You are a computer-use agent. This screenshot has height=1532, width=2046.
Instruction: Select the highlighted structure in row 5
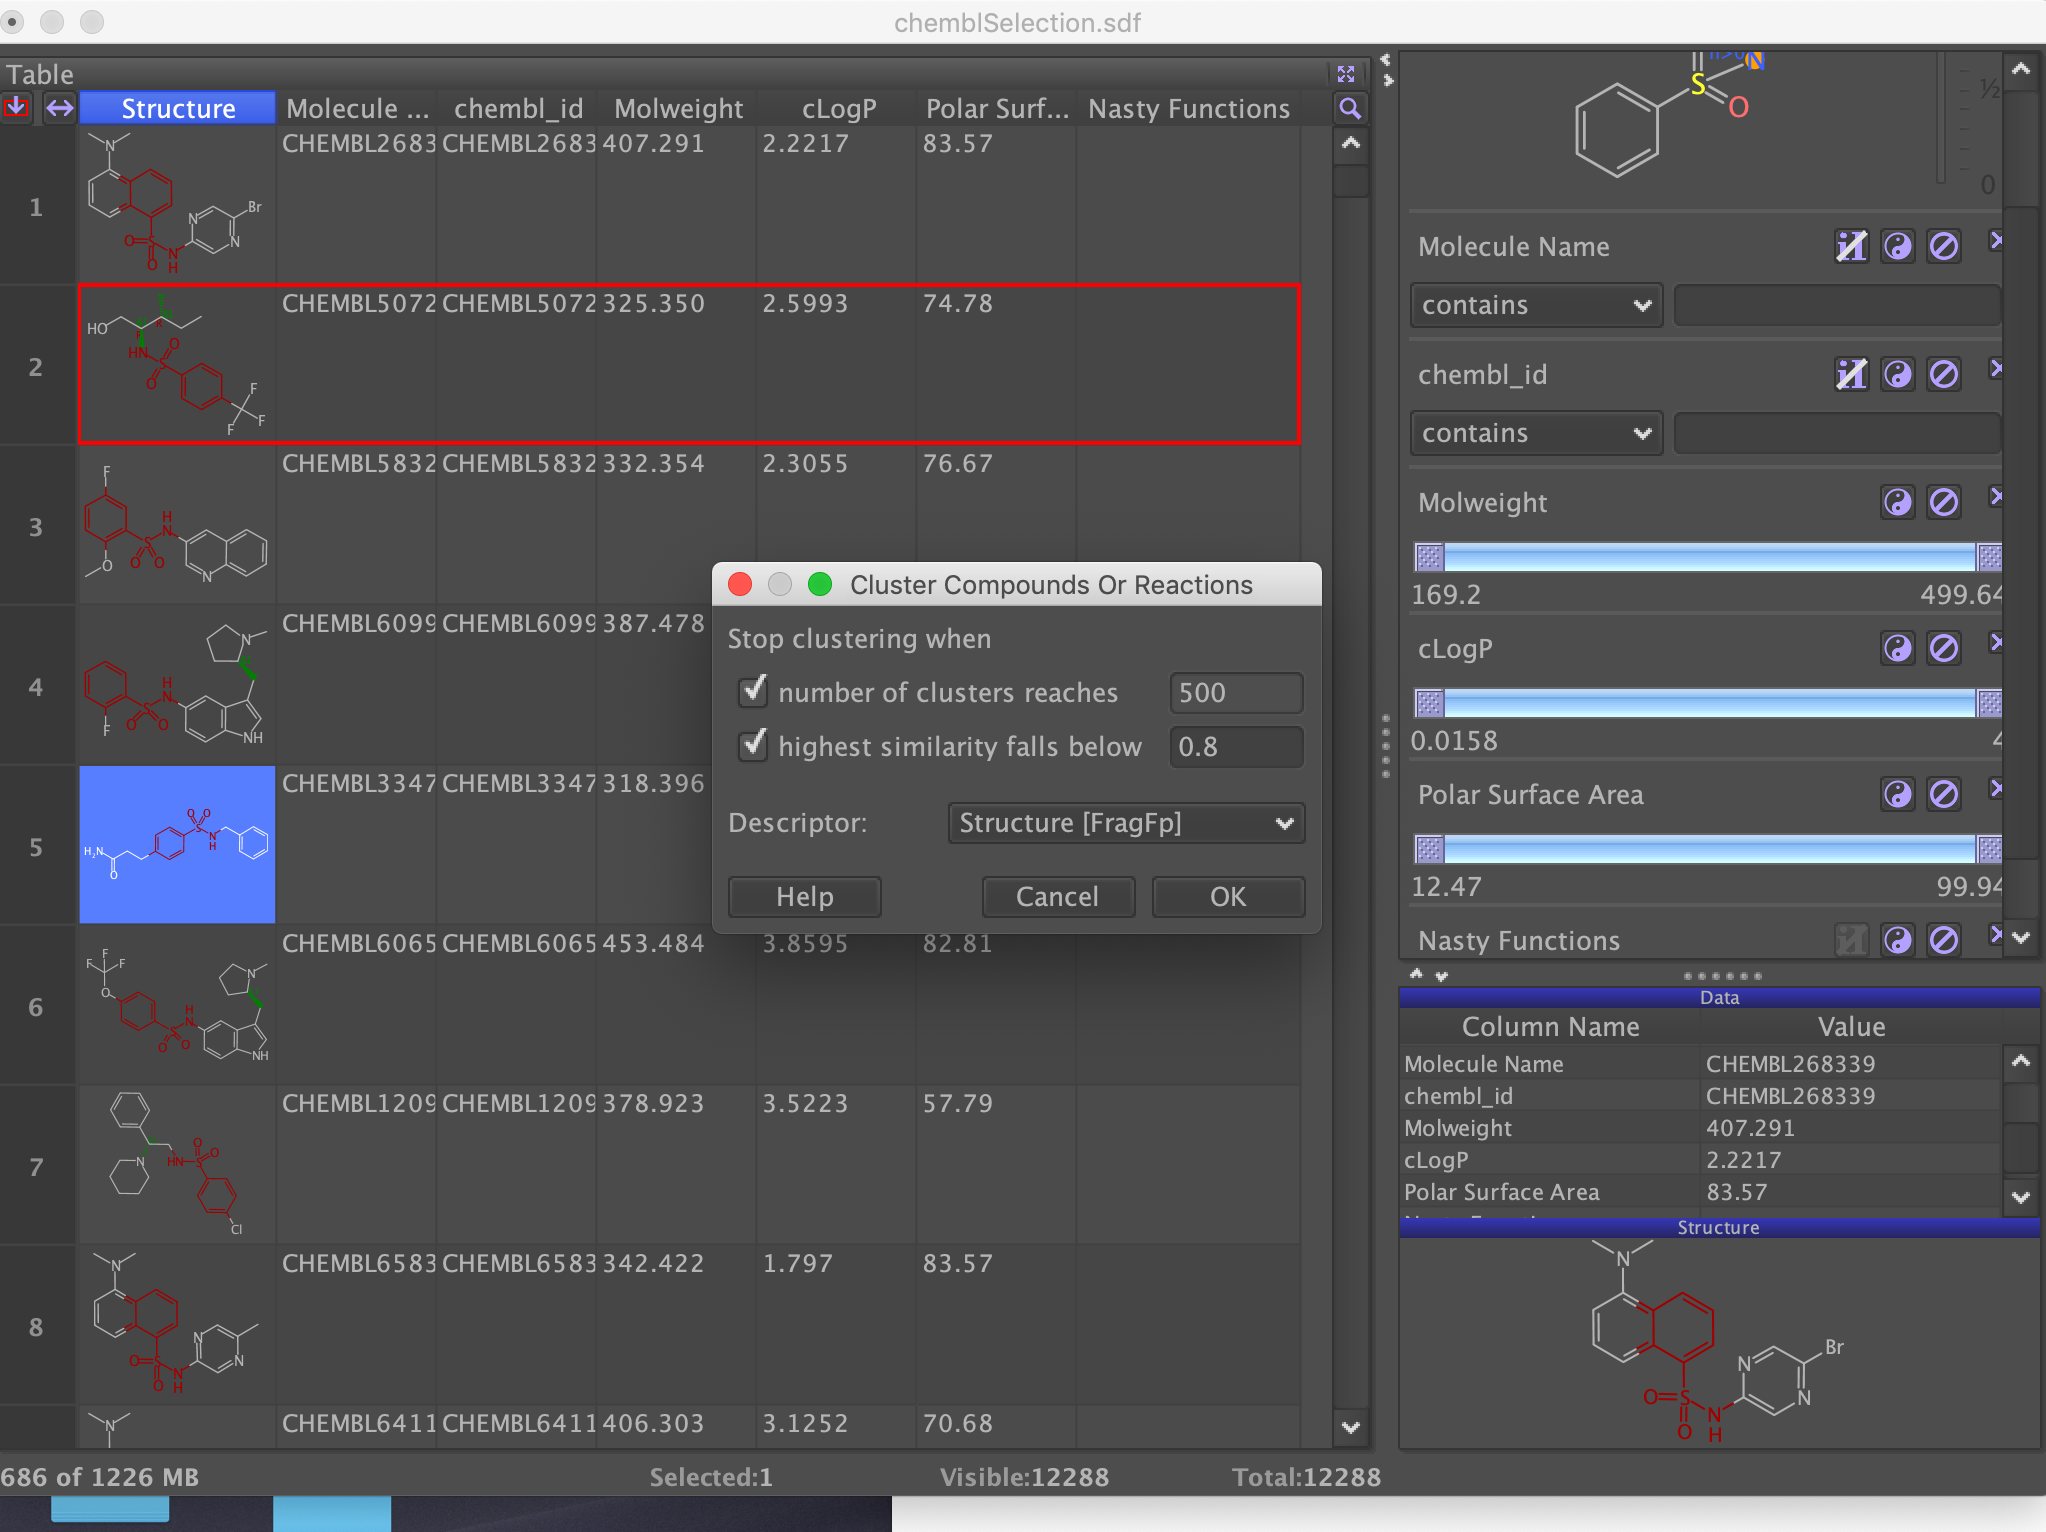point(177,845)
